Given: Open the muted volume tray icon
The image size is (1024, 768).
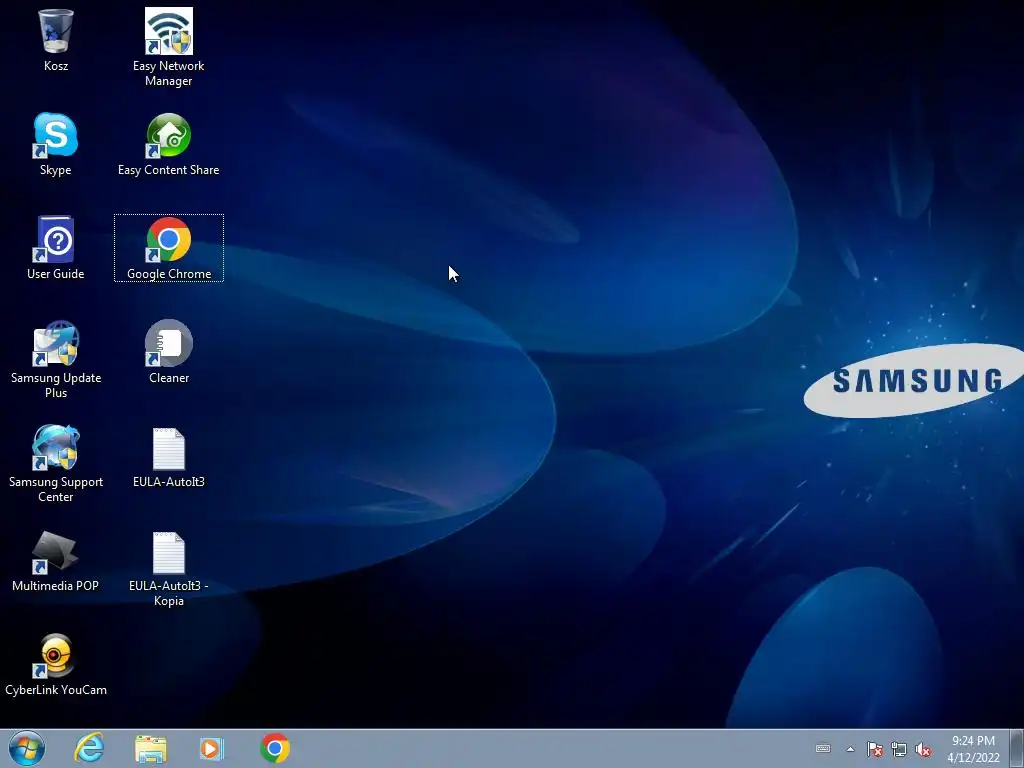Looking at the screenshot, I should pyautogui.click(x=923, y=749).
